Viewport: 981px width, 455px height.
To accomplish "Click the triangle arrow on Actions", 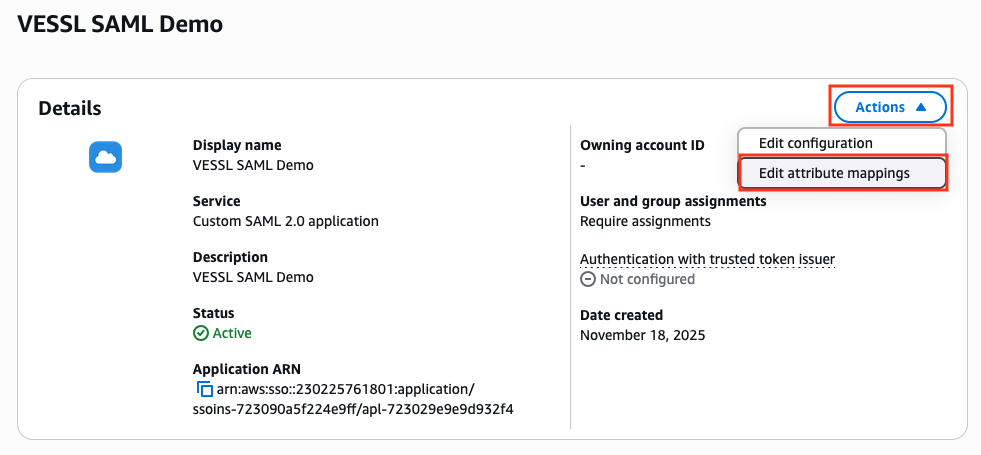I will tap(921, 107).
